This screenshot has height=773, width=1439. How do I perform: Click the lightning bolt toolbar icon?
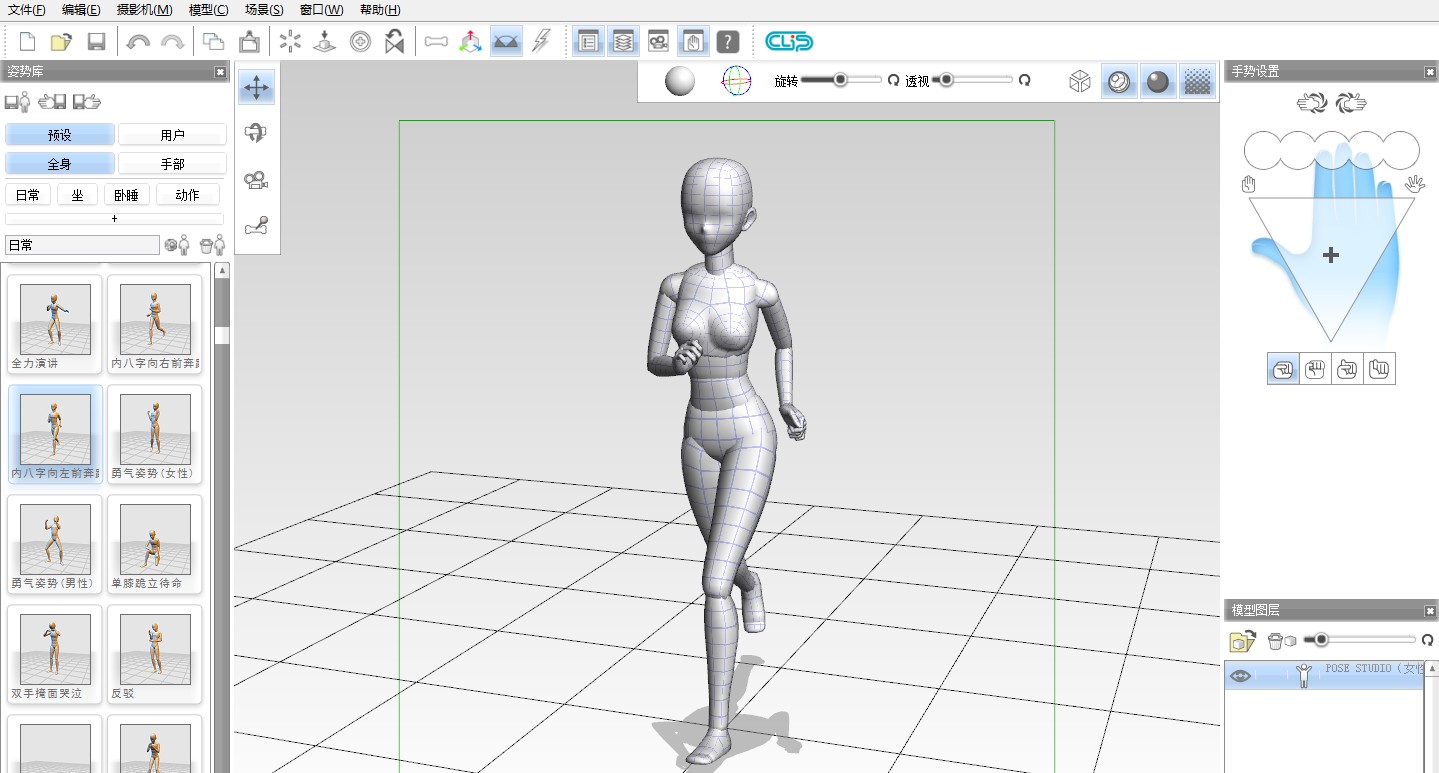click(541, 41)
